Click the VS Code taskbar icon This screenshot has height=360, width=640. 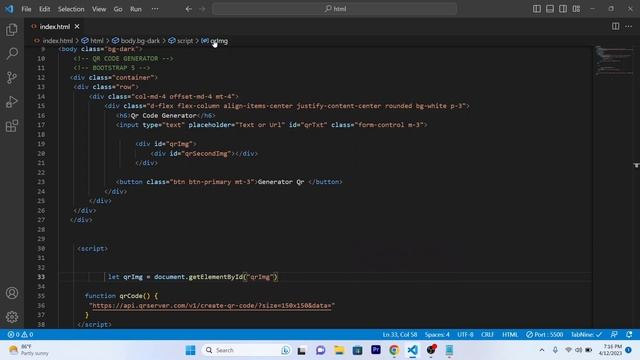click(x=412, y=350)
